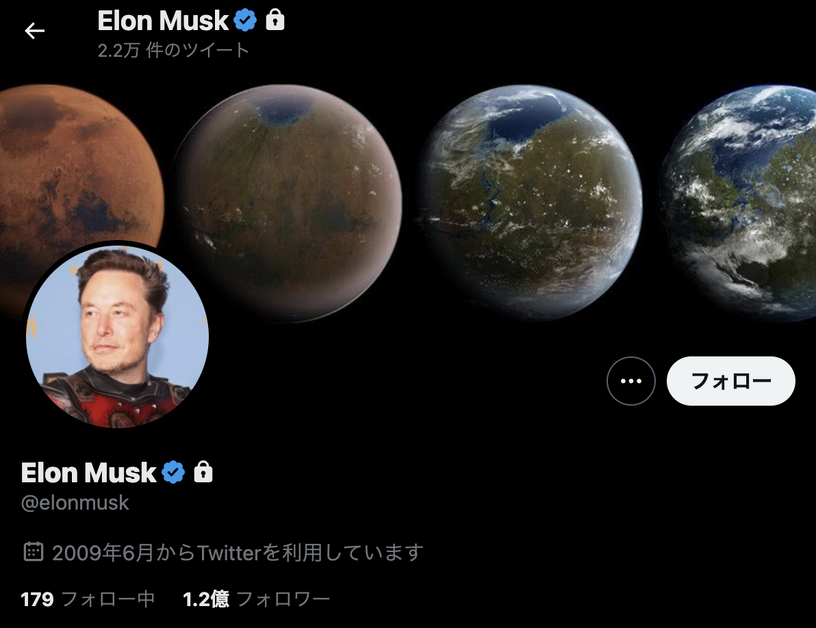Click the lock icon in the header
The image size is (816, 628).
pyautogui.click(x=275, y=20)
